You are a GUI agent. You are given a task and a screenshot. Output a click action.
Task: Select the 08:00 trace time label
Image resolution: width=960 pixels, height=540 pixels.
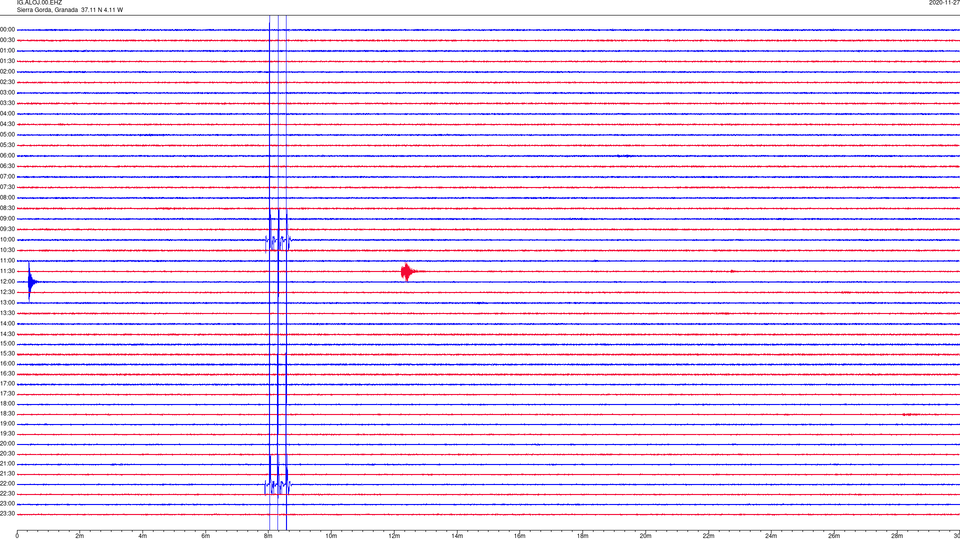pos(7,197)
